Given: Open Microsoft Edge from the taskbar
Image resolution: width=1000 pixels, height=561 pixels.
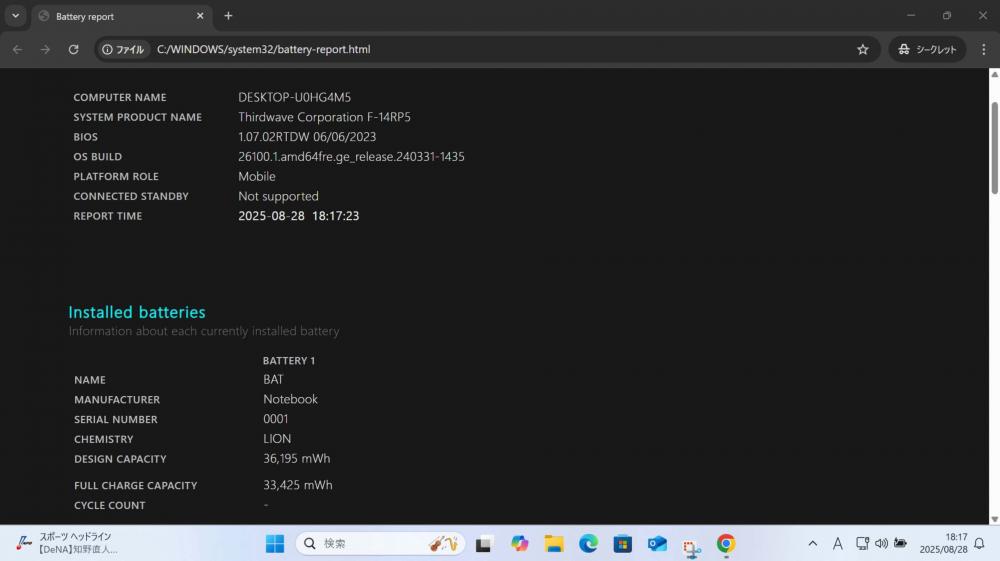Looking at the screenshot, I should tap(588, 544).
